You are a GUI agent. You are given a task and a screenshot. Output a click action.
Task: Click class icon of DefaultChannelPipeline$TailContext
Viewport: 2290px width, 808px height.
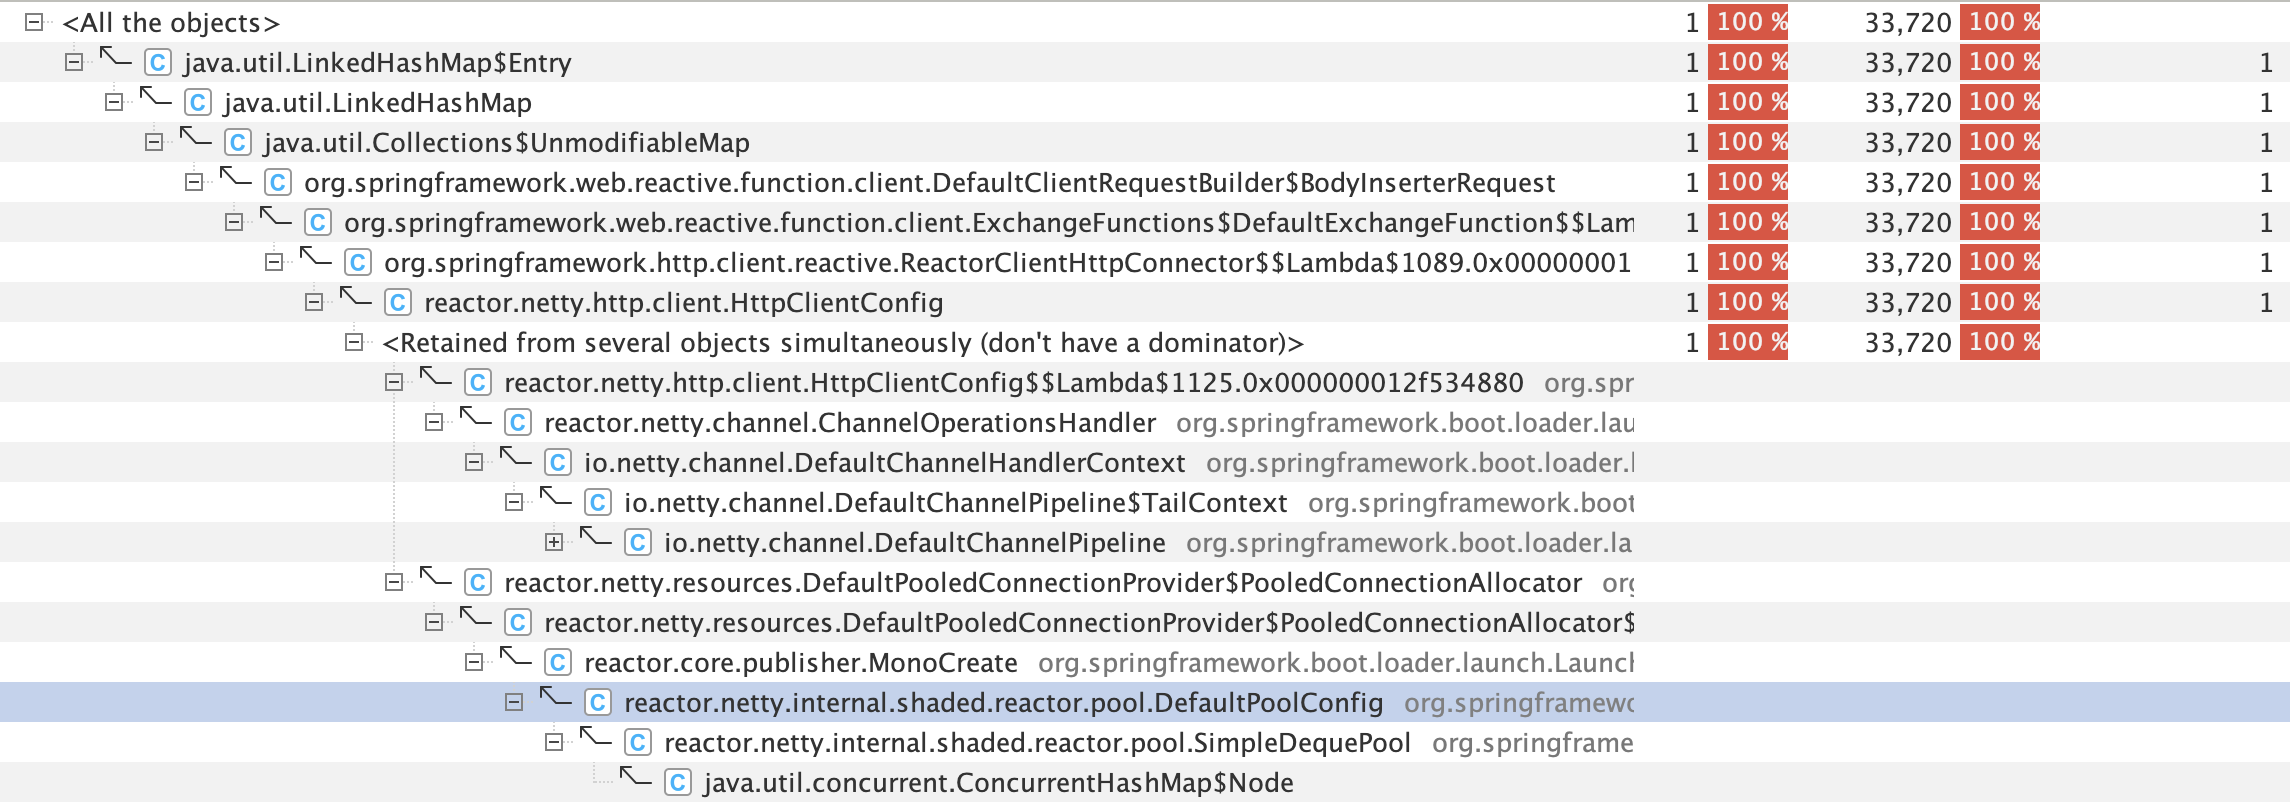point(597,503)
